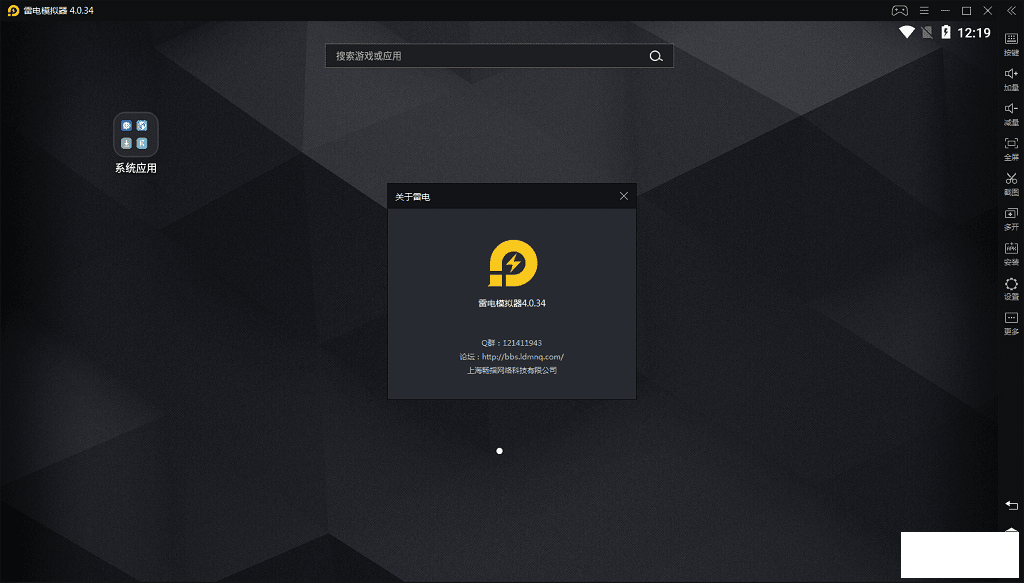
Task: Open the hamburger menu in the title bar
Action: (924, 10)
